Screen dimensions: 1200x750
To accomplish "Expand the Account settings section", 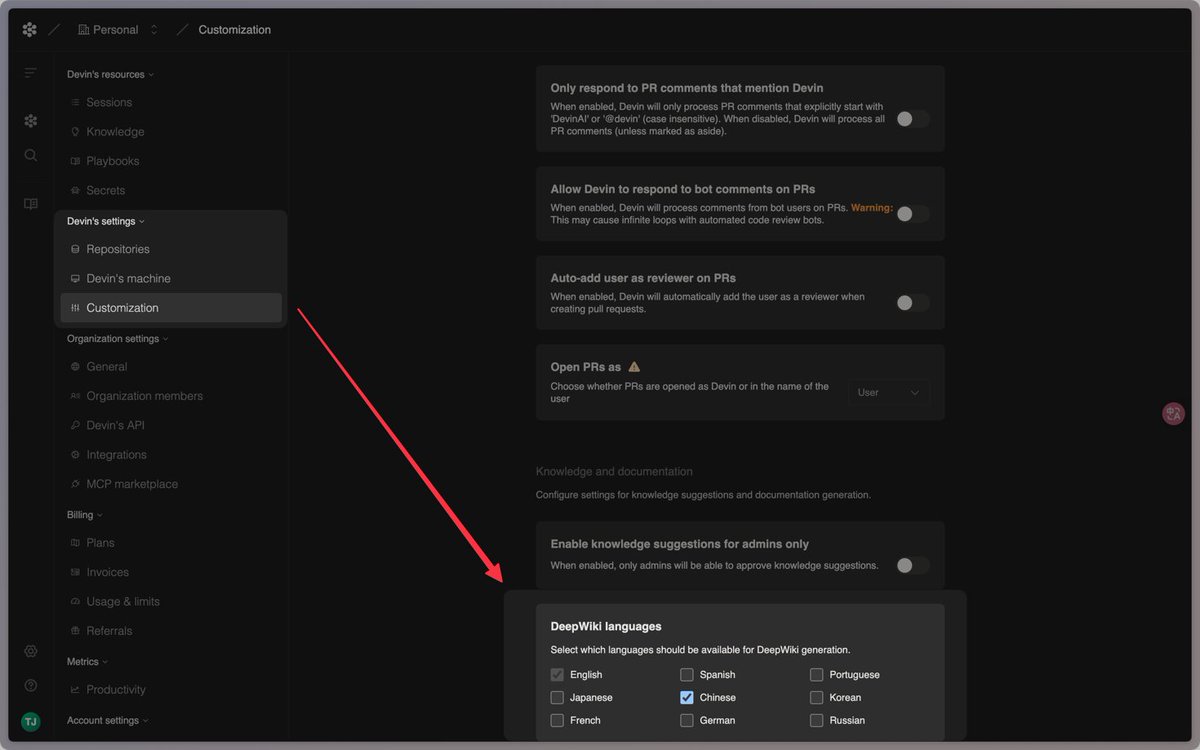I will click(x=107, y=720).
